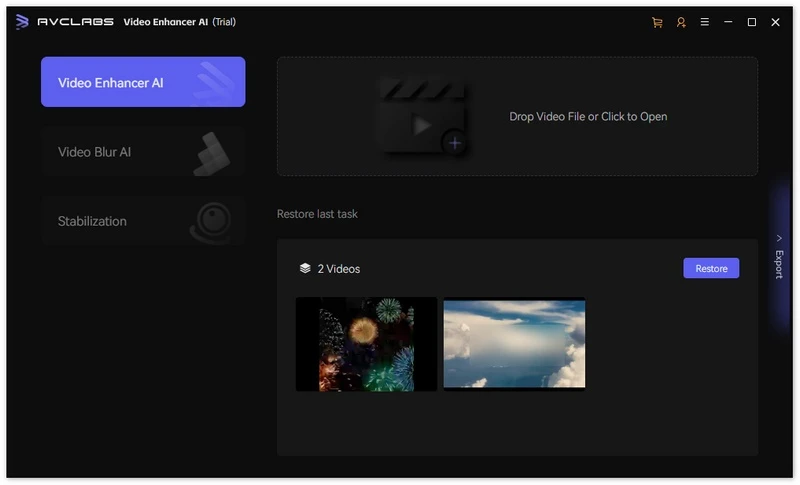
Task: Click the Restore last task label
Action: (317, 214)
